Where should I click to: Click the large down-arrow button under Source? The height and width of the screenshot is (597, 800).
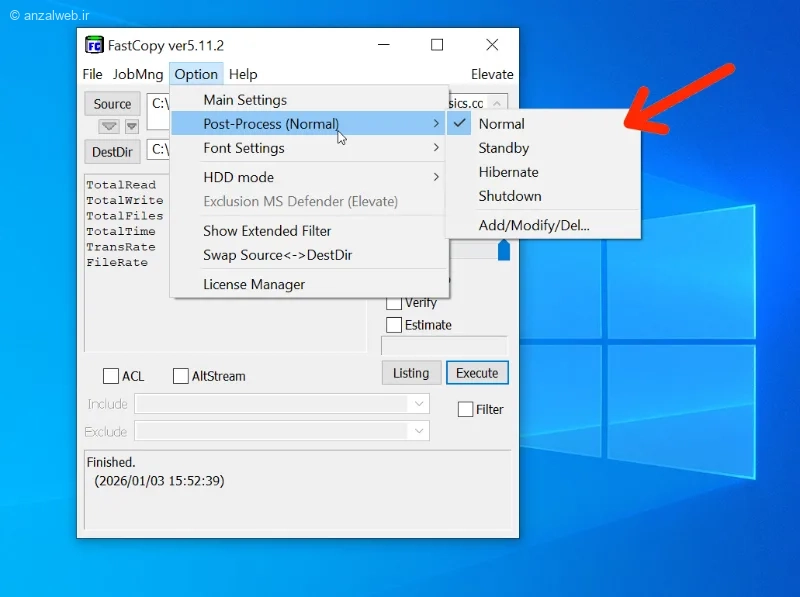(109, 126)
